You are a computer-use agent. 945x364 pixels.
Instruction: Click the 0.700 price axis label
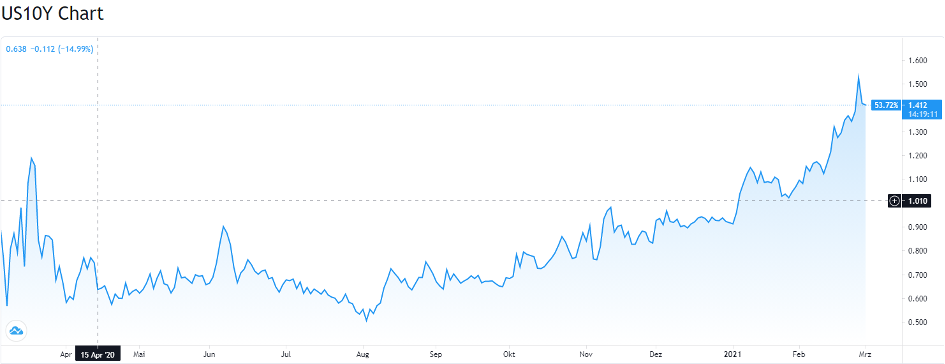(917, 275)
